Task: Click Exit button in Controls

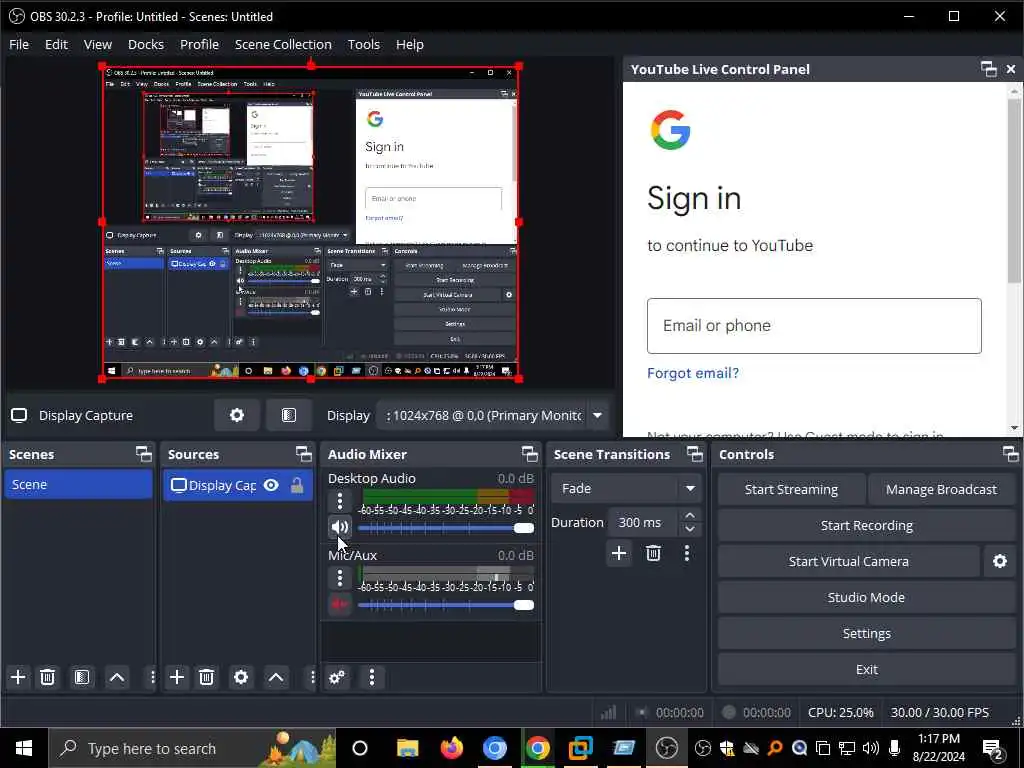Action: click(x=867, y=669)
